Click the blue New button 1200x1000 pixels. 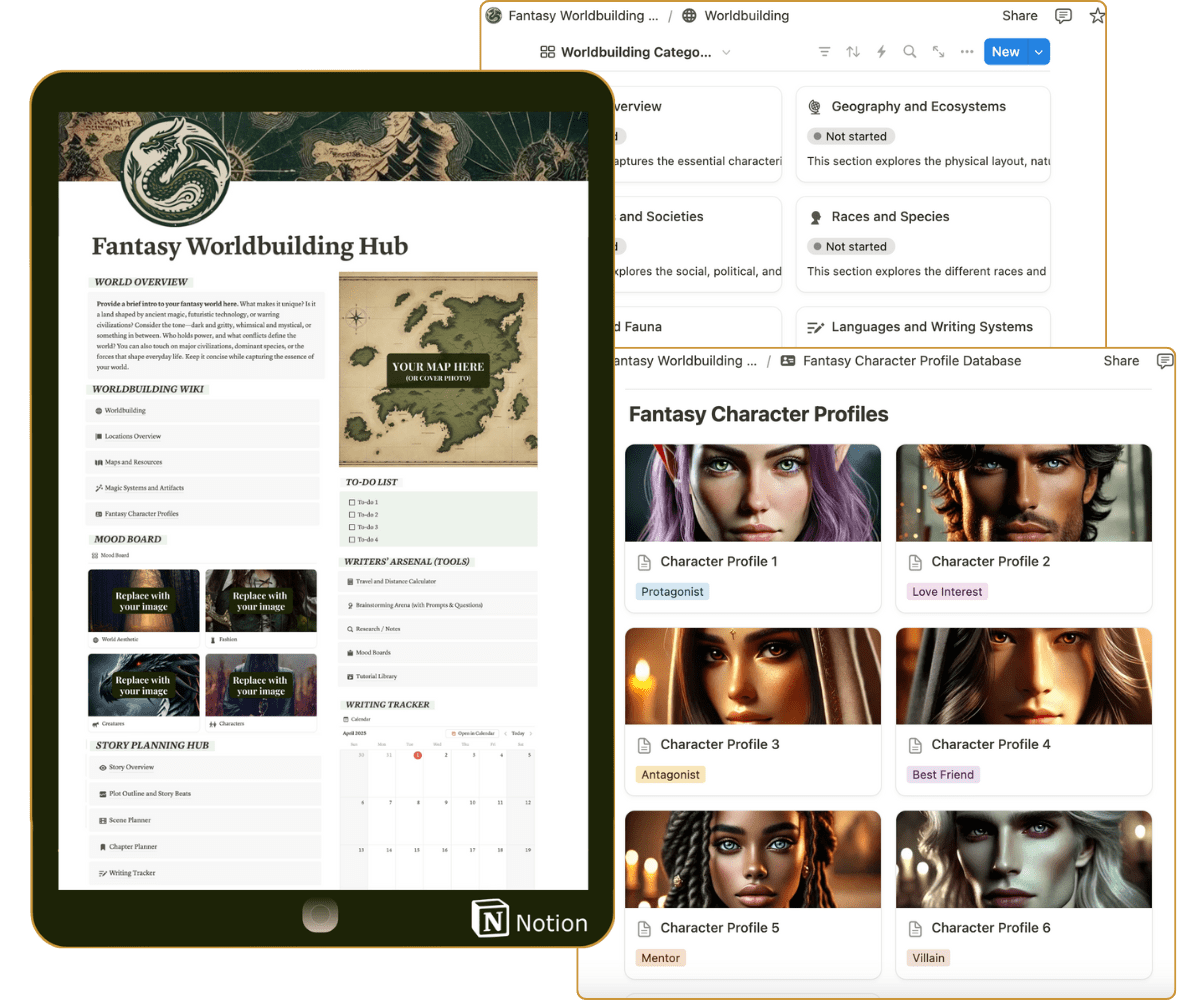(x=1005, y=52)
